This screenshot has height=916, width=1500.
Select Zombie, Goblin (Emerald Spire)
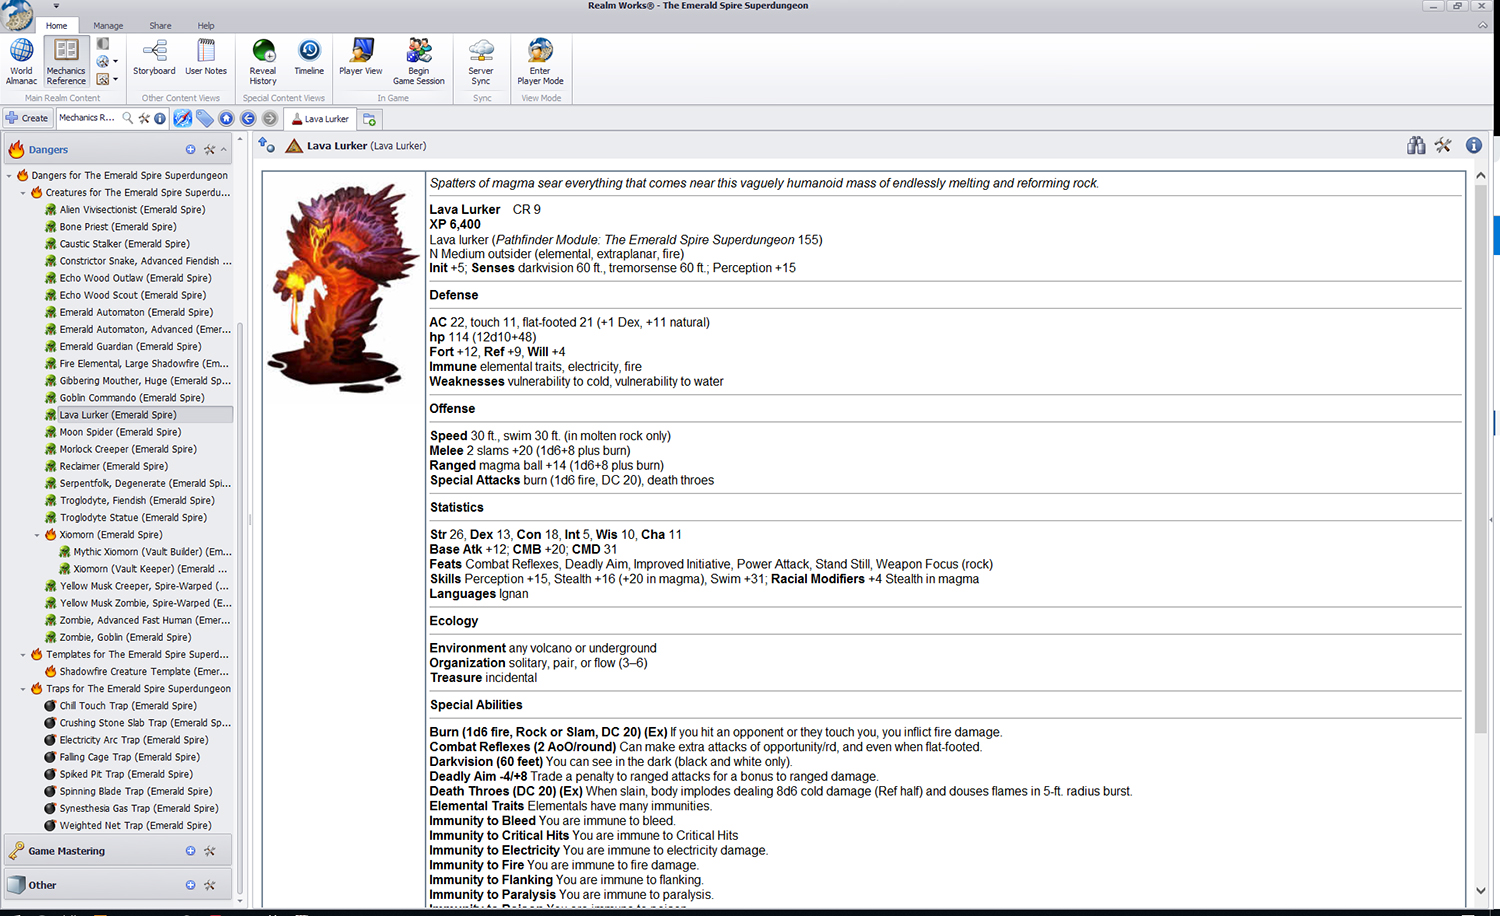[125, 638]
